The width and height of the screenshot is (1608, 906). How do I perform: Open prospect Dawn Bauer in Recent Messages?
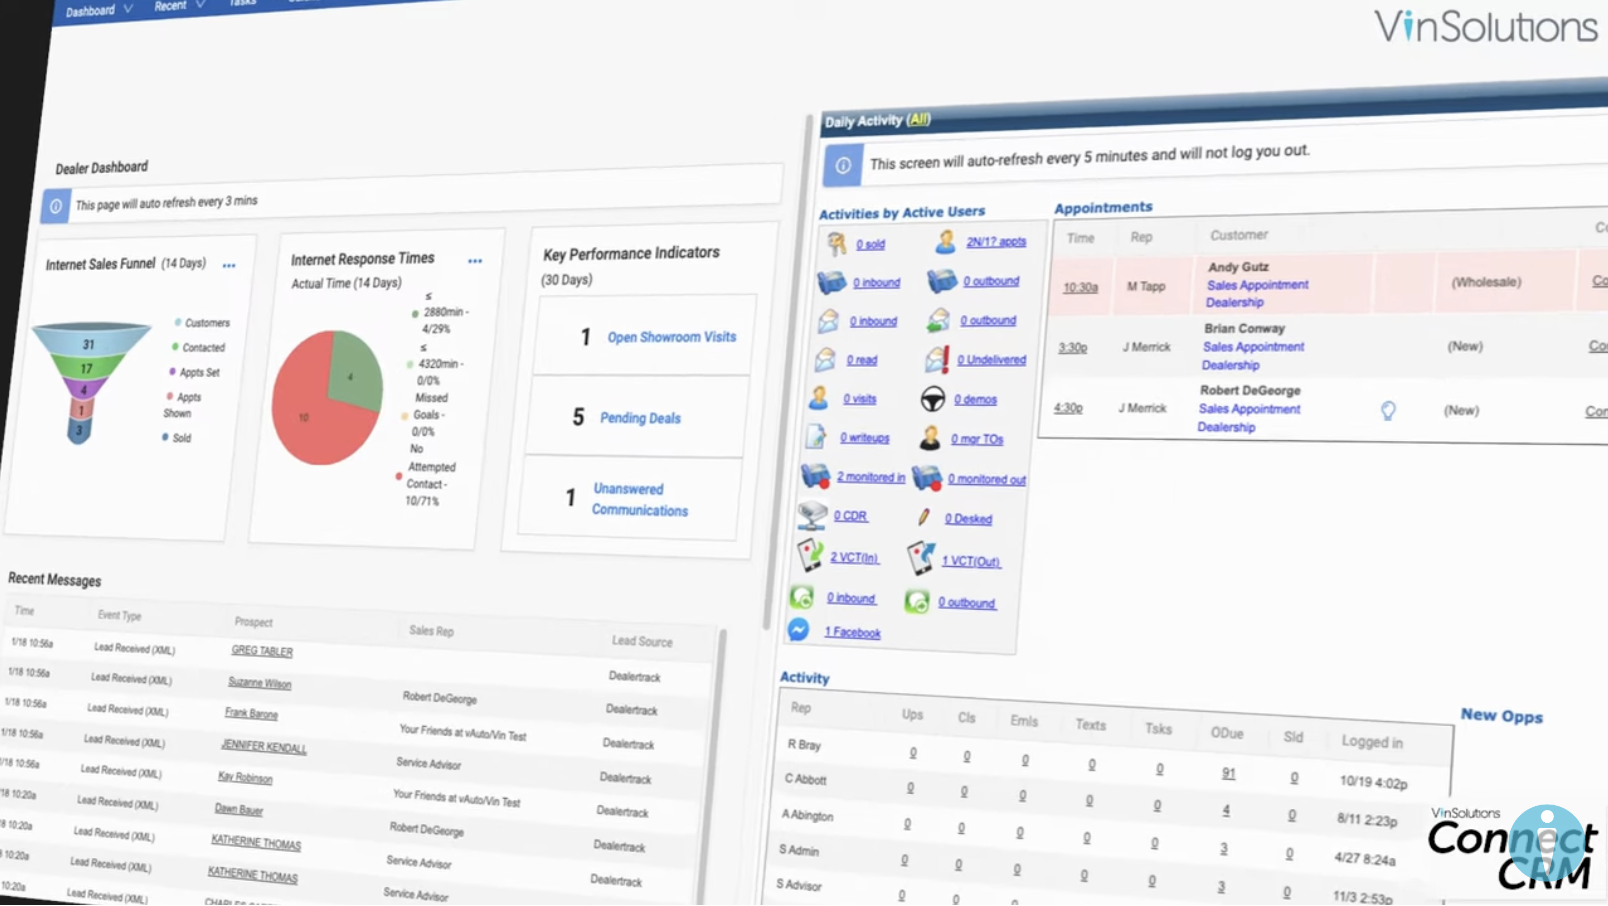(x=239, y=809)
